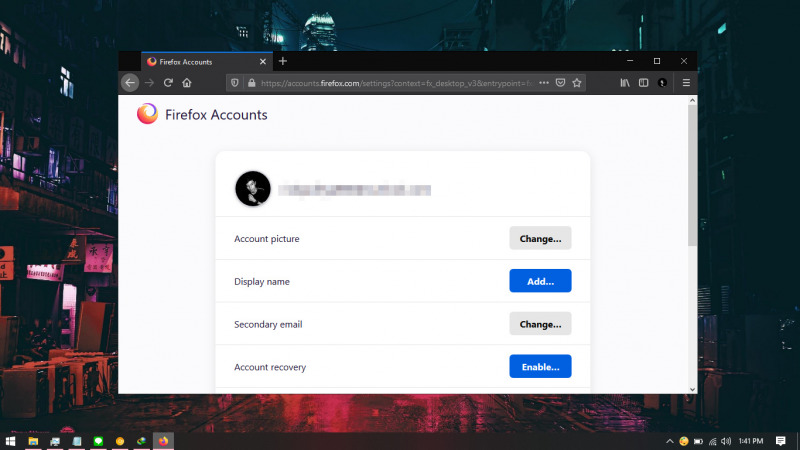Open the page actions ellipsis menu

click(544, 83)
